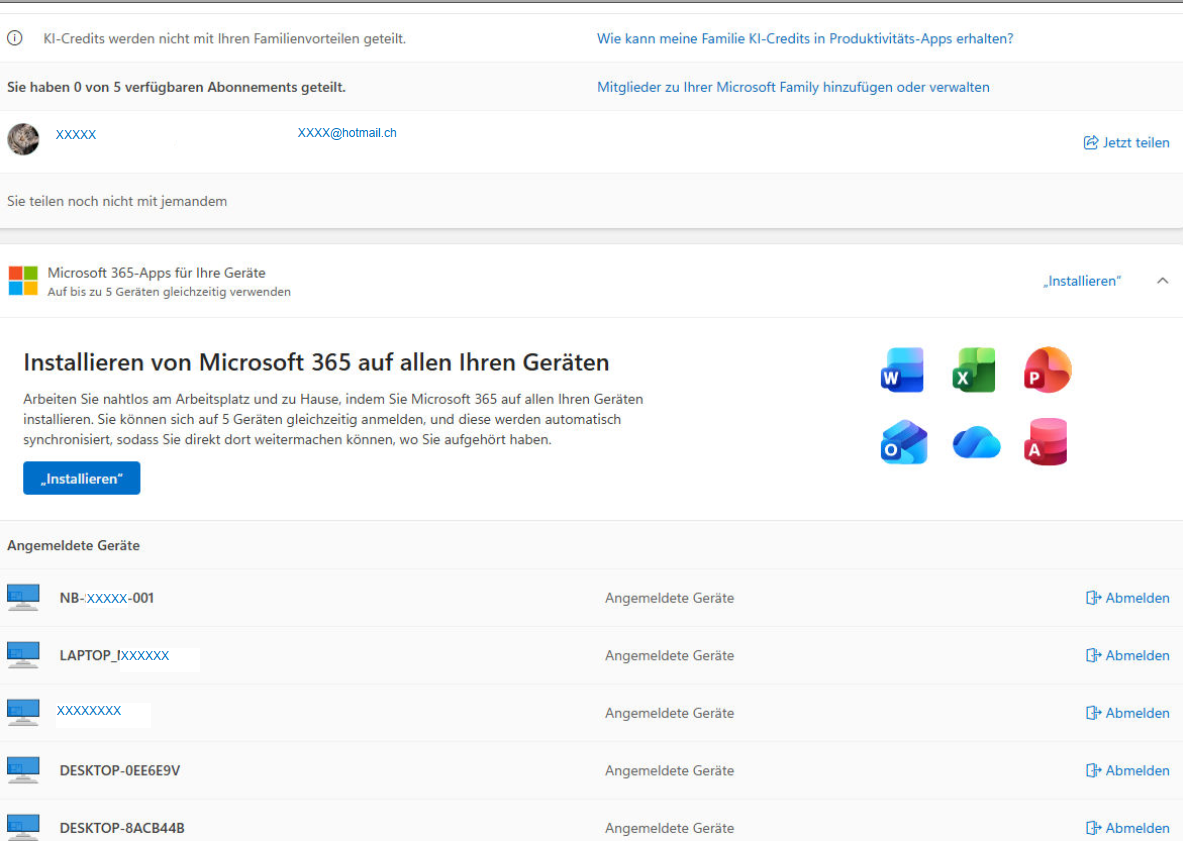
Task: Click the user profile avatar picture
Action: pyautogui.click(x=23, y=140)
